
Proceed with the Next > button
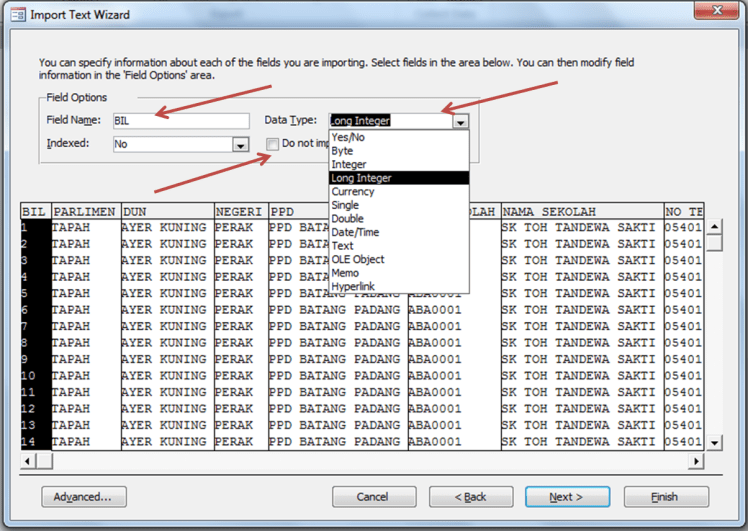point(568,497)
